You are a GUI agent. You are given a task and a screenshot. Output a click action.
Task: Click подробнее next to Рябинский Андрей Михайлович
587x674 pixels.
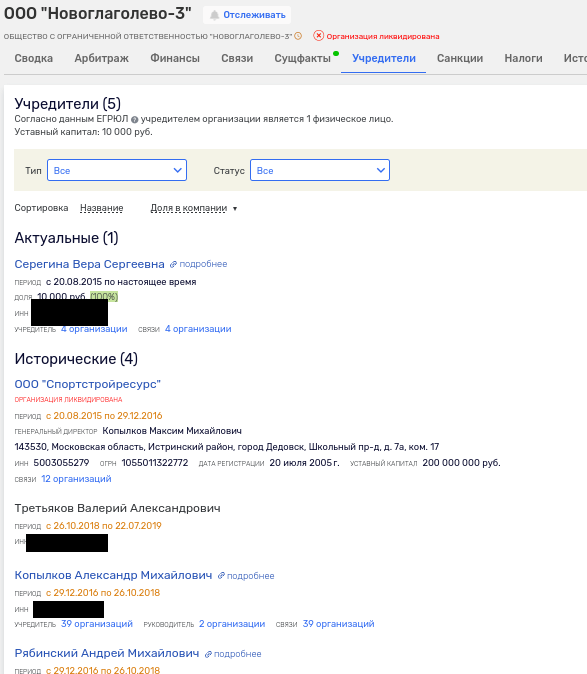(238, 654)
